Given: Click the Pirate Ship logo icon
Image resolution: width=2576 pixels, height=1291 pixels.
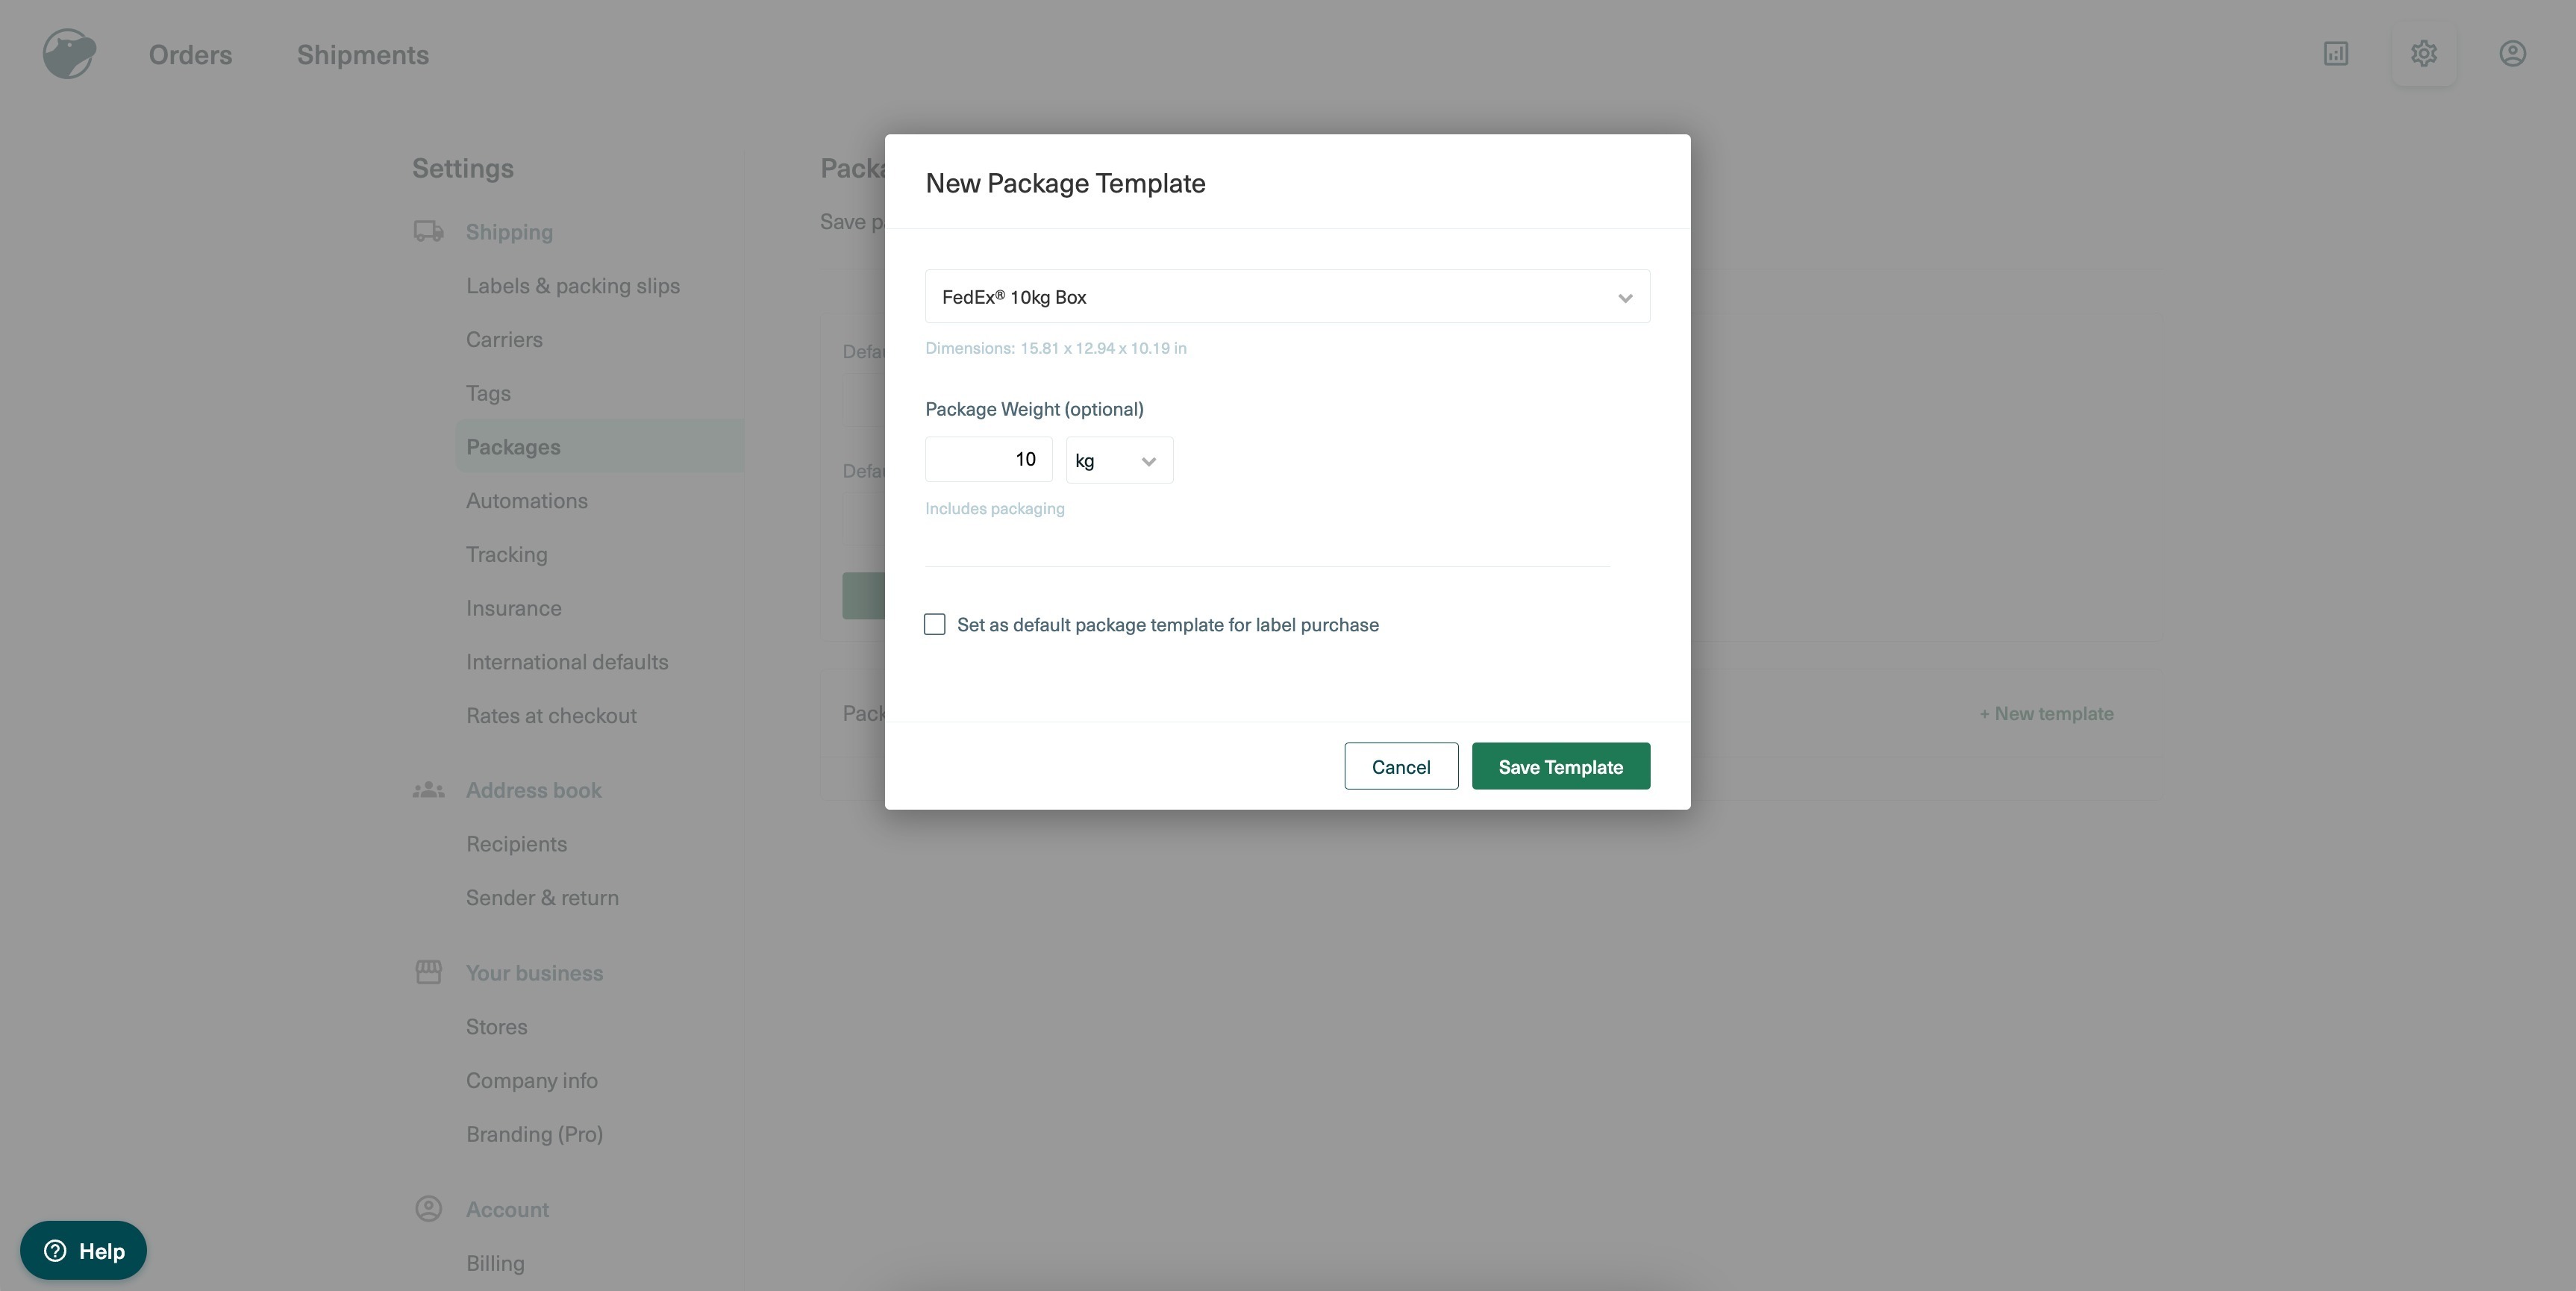Looking at the screenshot, I should (x=69, y=54).
